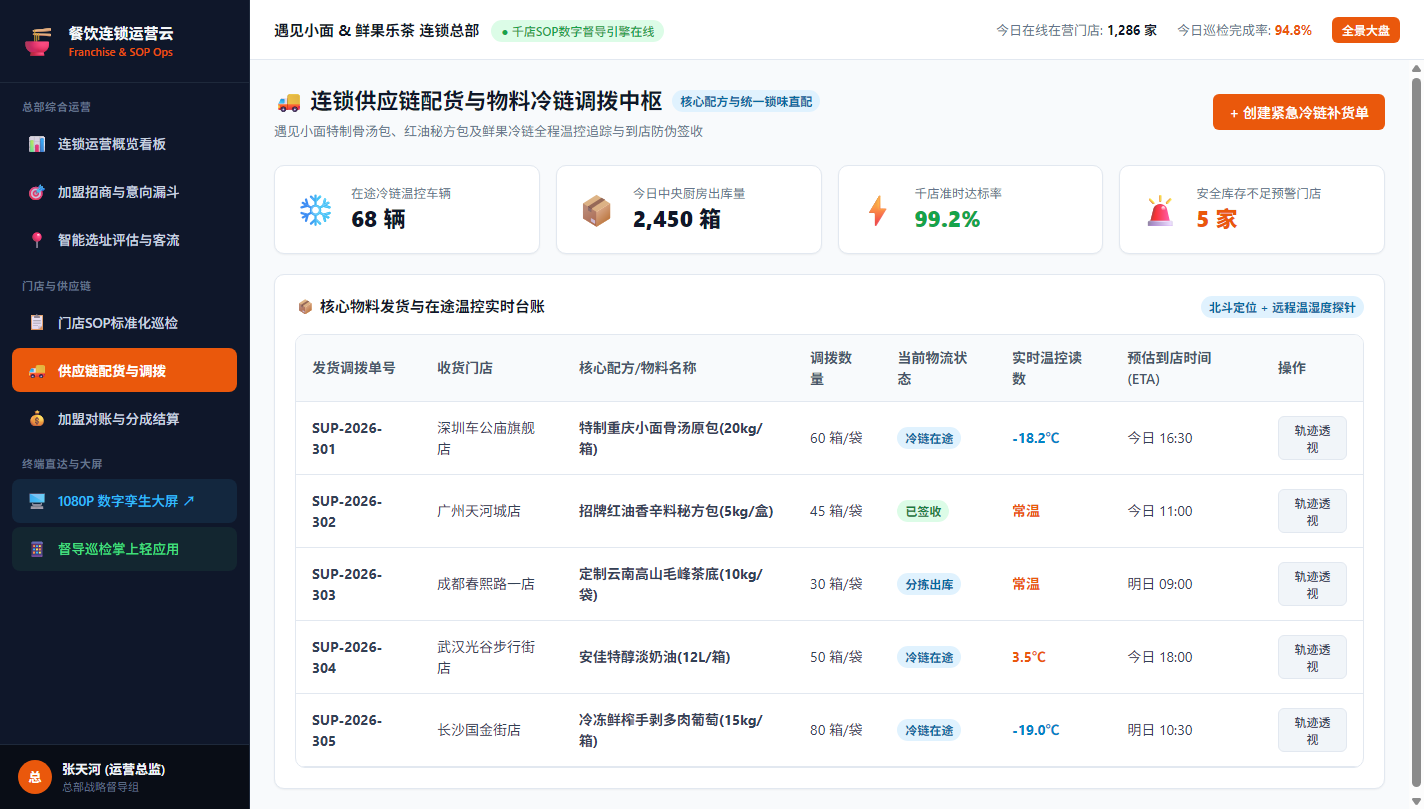This screenshot has height=809, width=1424.
Task: Click the page vertical scrollbar
Action: (1415, 430)
